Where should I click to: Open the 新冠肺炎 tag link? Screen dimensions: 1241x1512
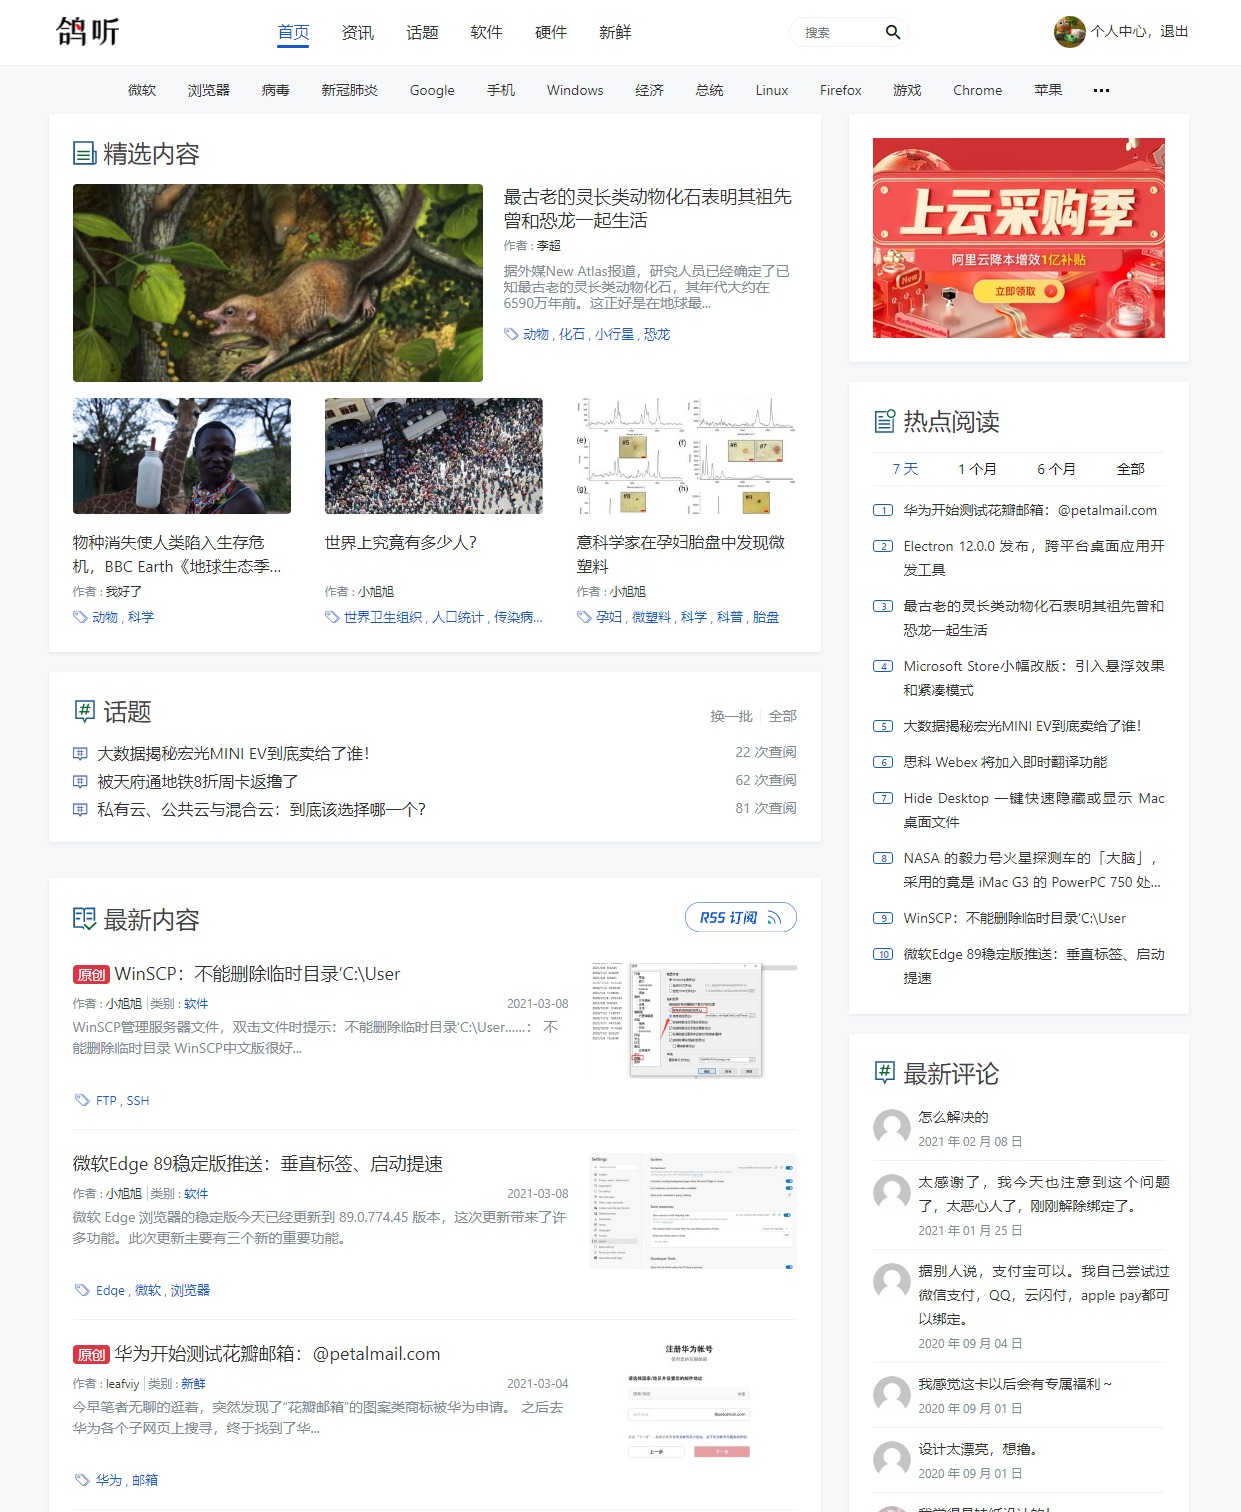tap(350, 90)
